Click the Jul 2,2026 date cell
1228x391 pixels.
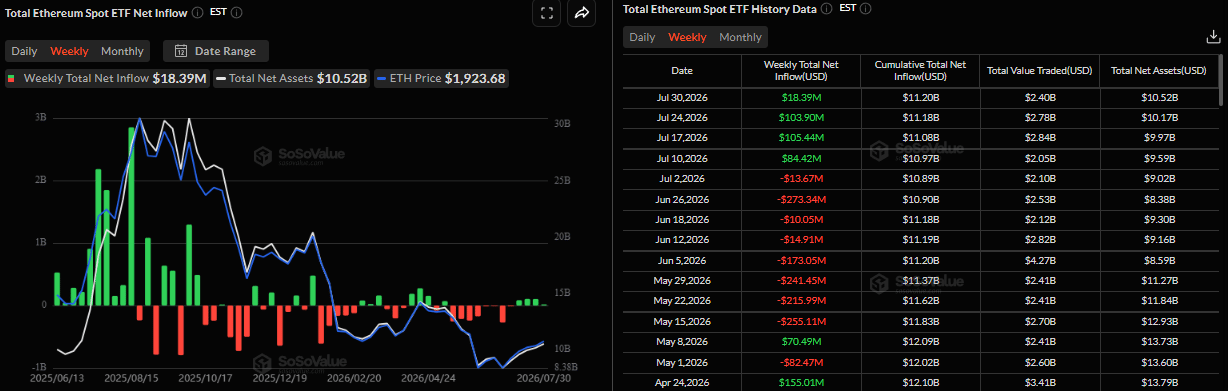click(x=681, y=179)
